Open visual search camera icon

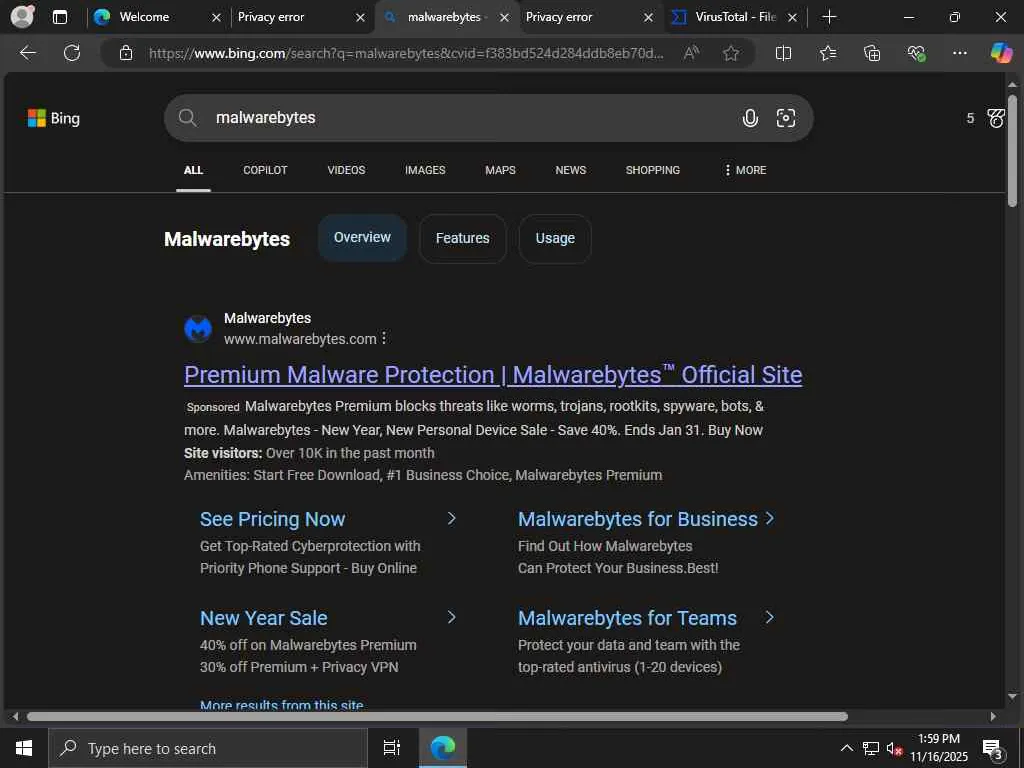[x=786, y=118]
